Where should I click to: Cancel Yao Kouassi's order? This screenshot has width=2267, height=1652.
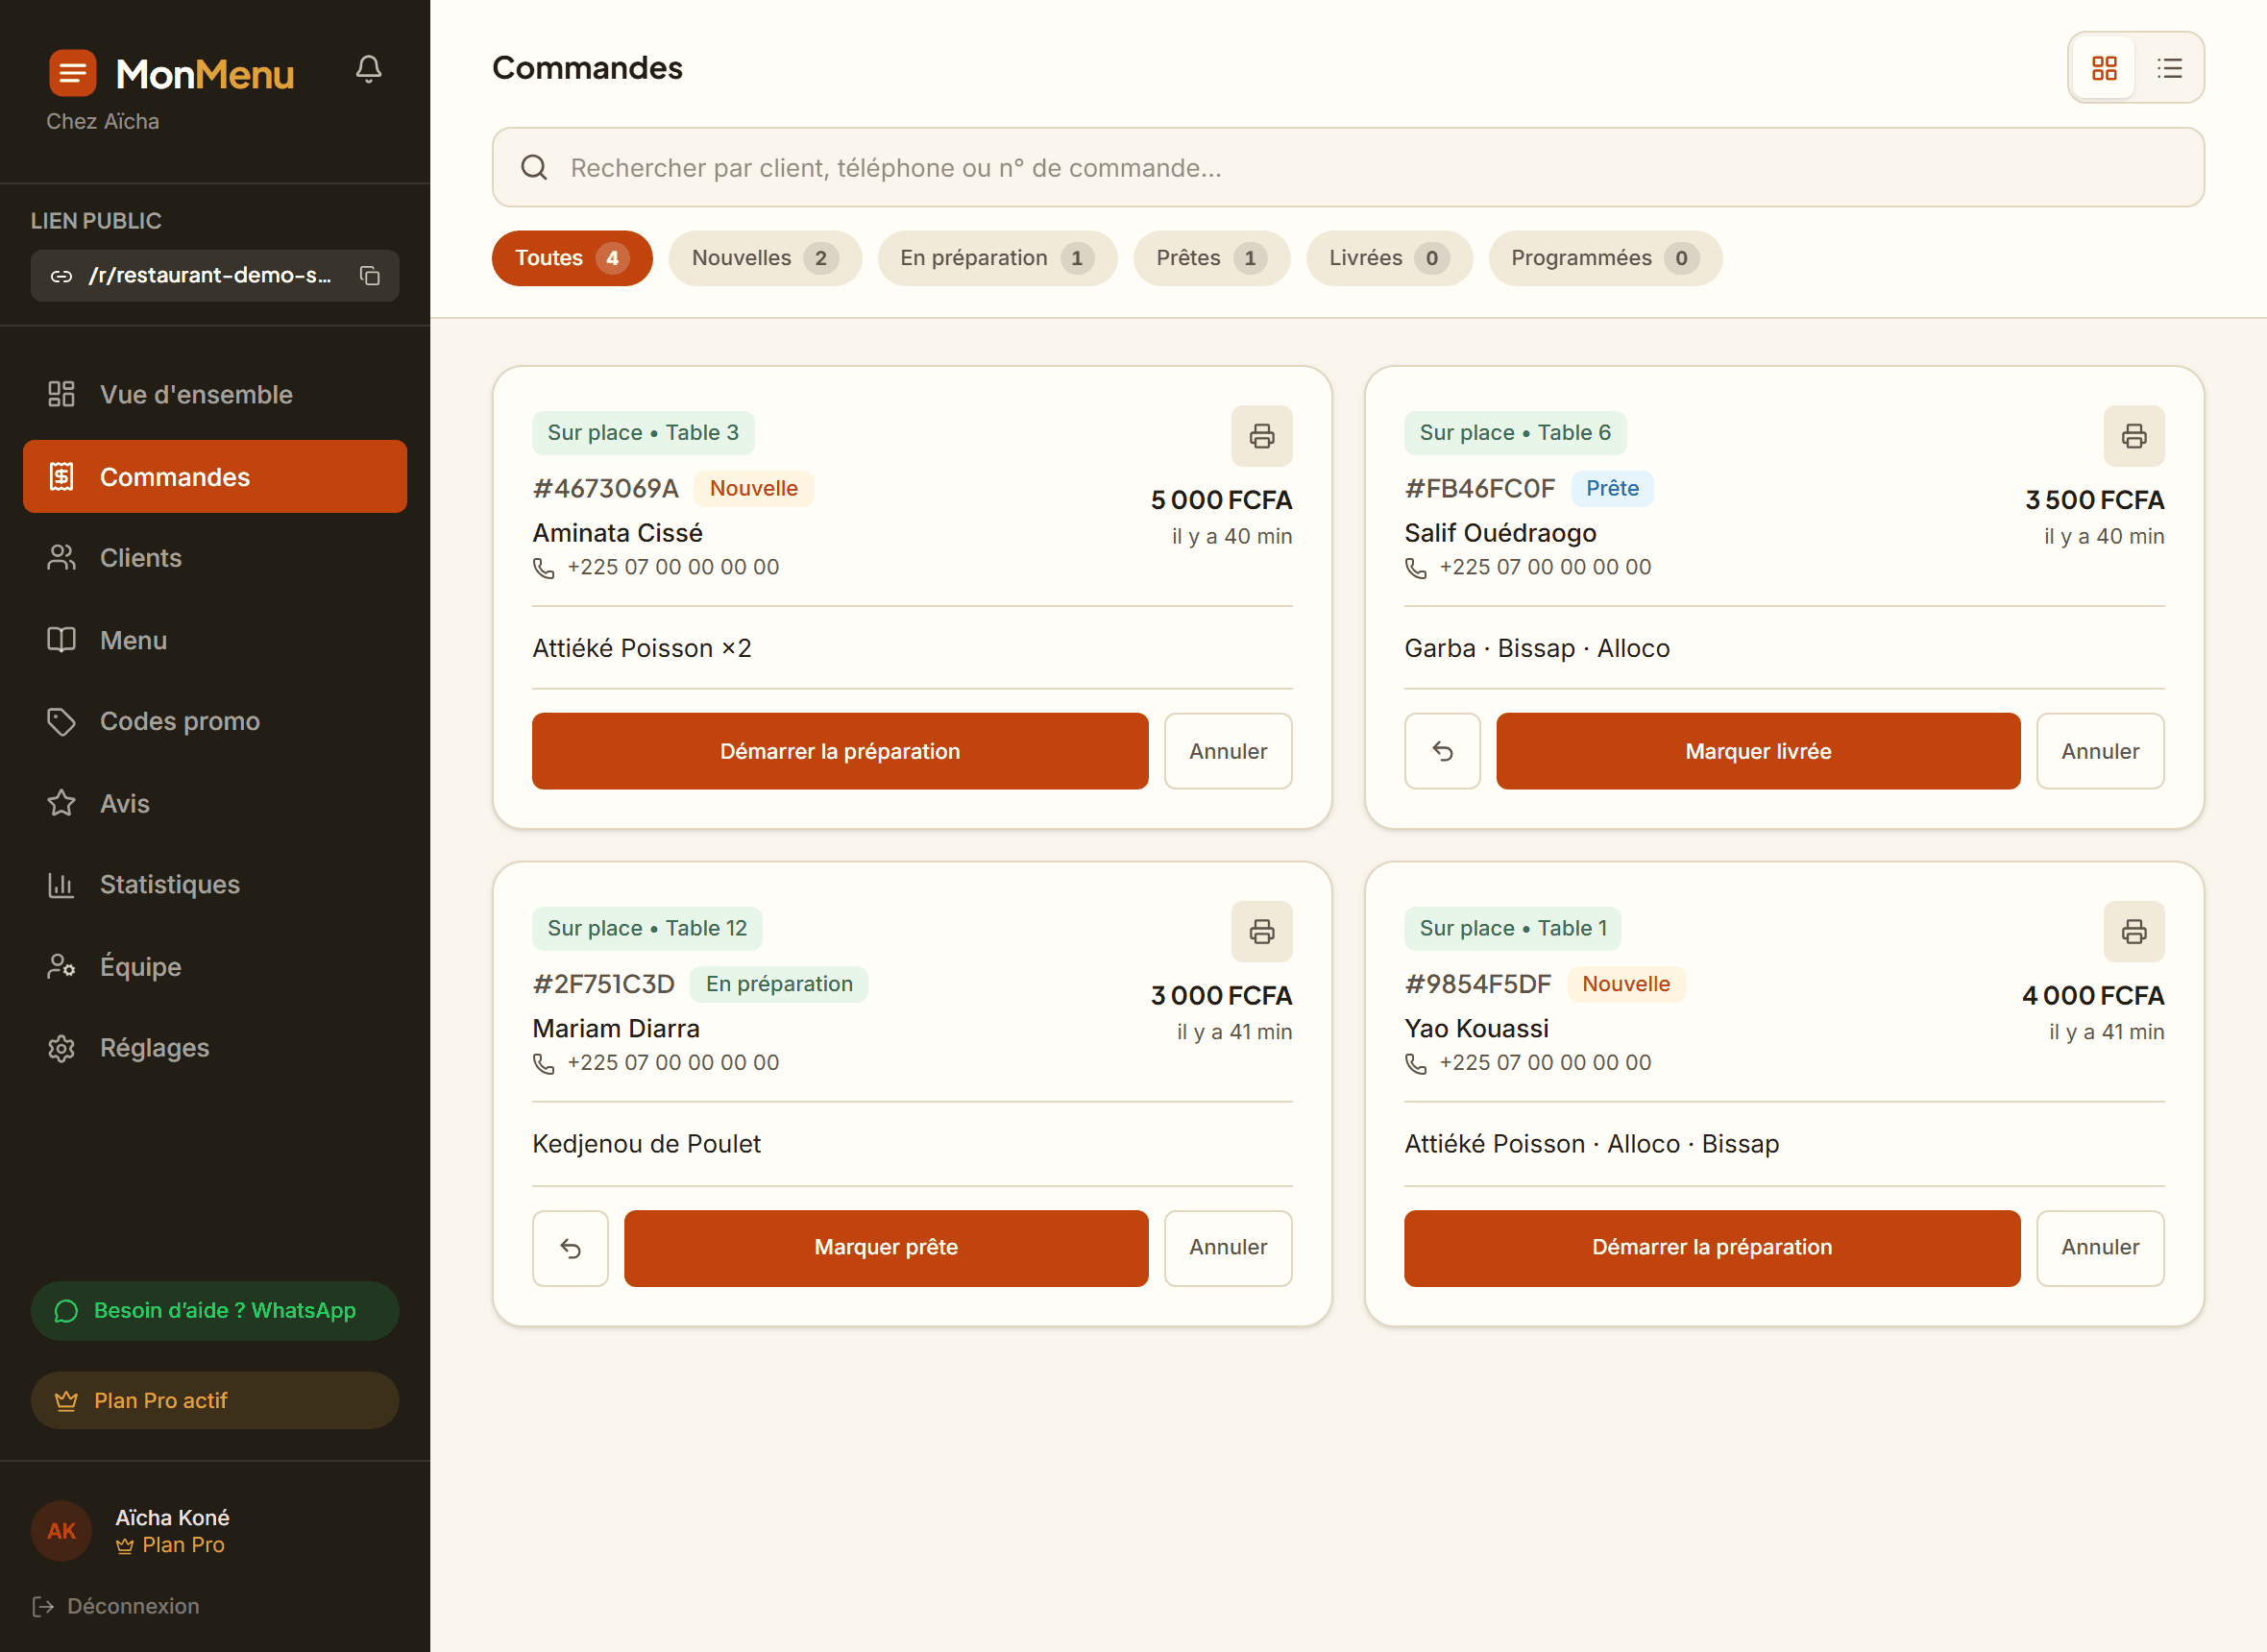pyautogui.click(x=2100, y=1248)
